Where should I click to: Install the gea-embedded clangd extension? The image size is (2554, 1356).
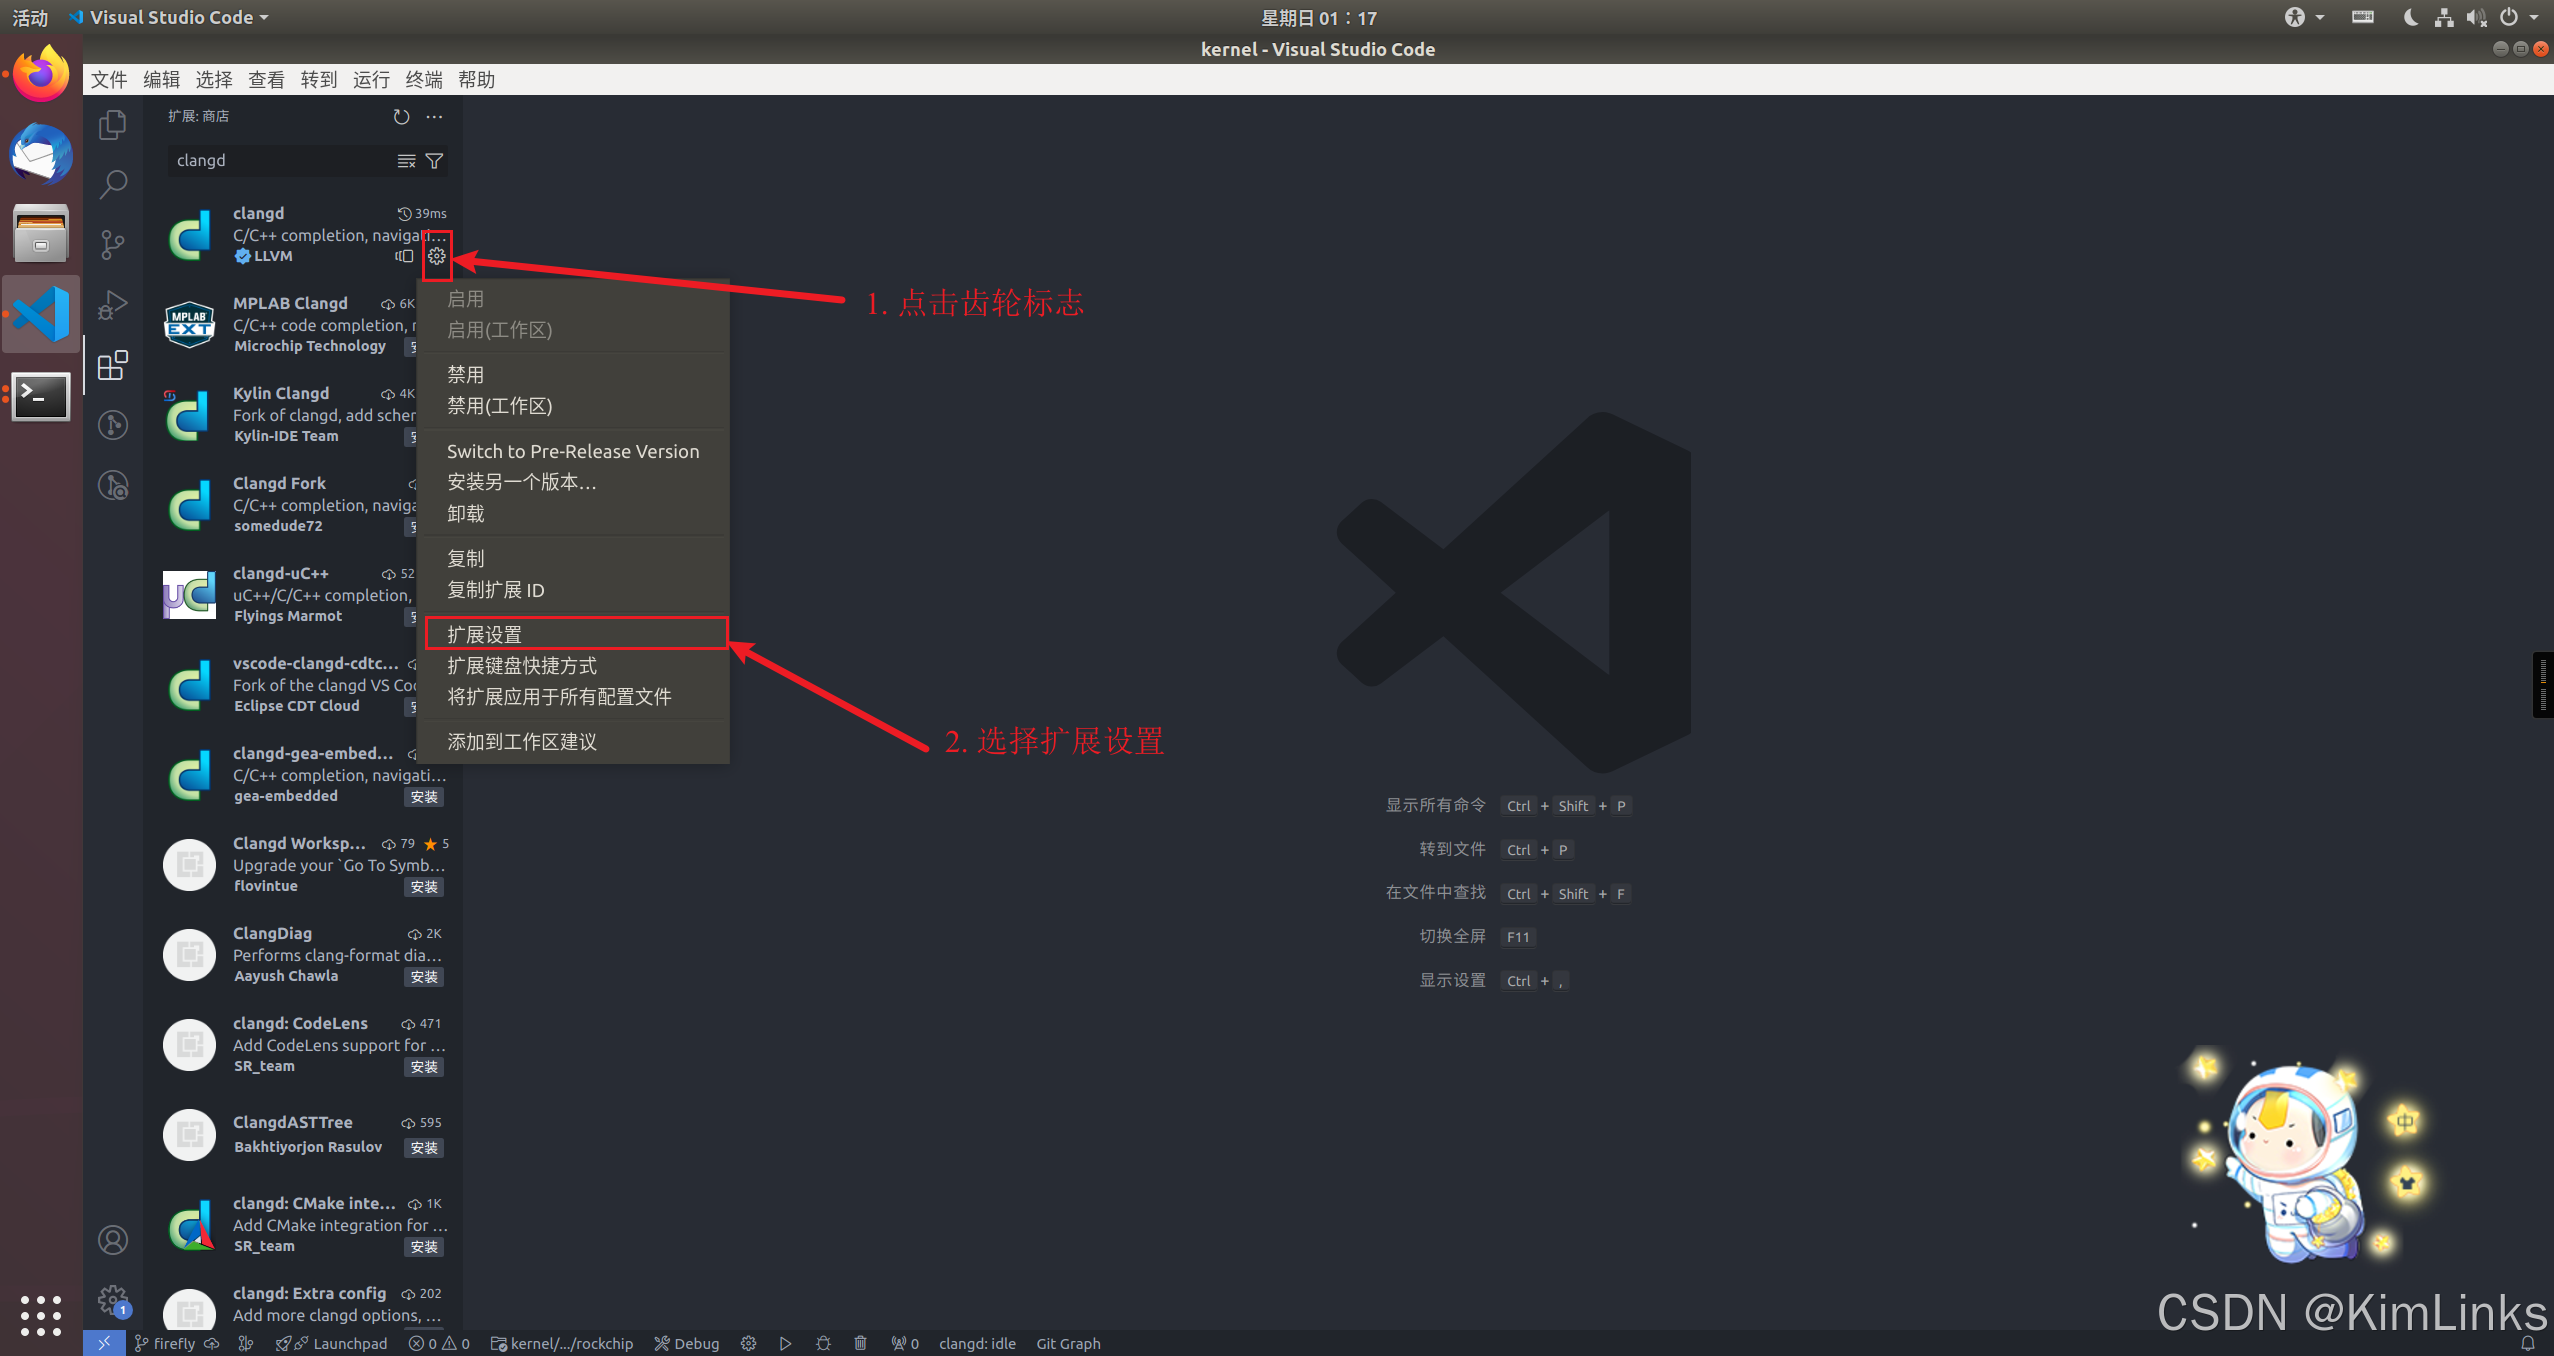[424, 797]
